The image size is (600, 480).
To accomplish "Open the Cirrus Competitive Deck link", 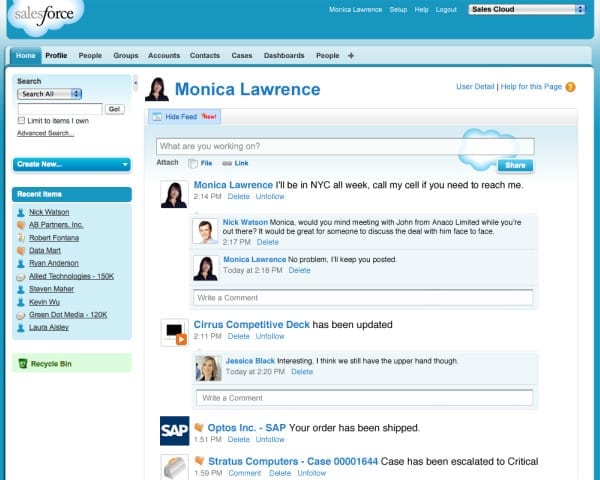I will click(251, 325).
